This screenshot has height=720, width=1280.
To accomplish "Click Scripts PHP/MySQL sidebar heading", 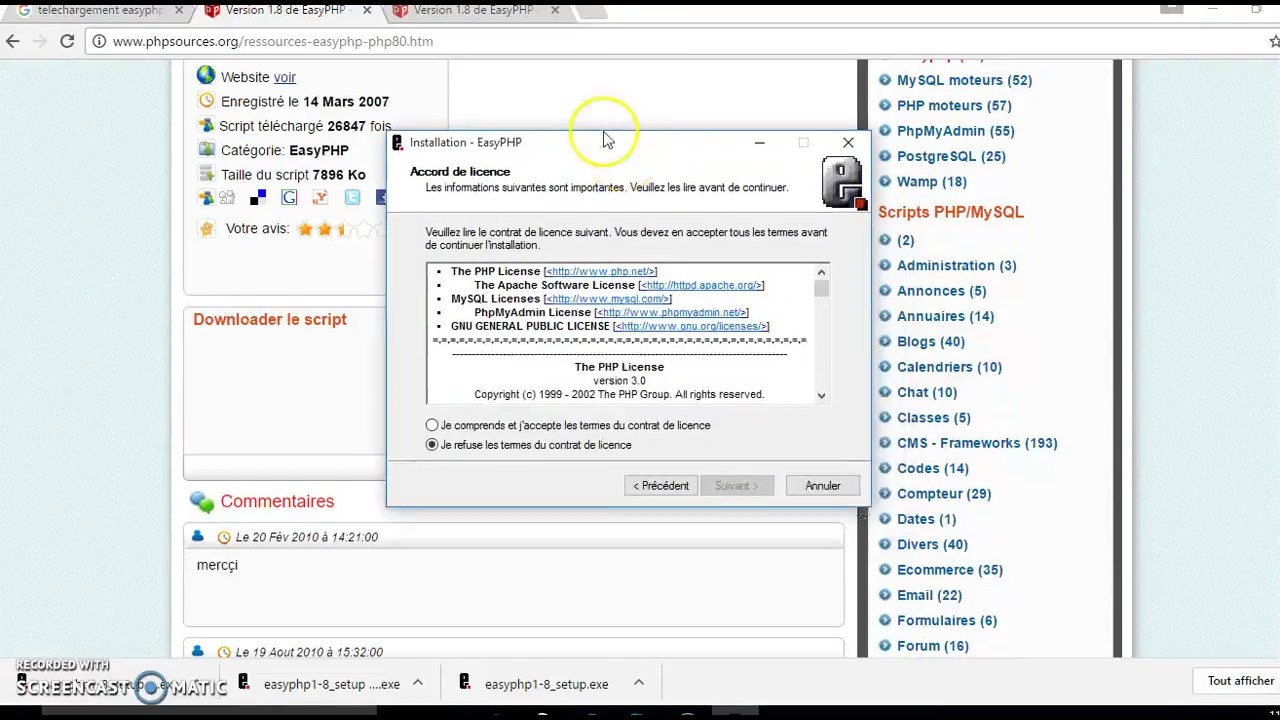I will [x=951, y=212].
